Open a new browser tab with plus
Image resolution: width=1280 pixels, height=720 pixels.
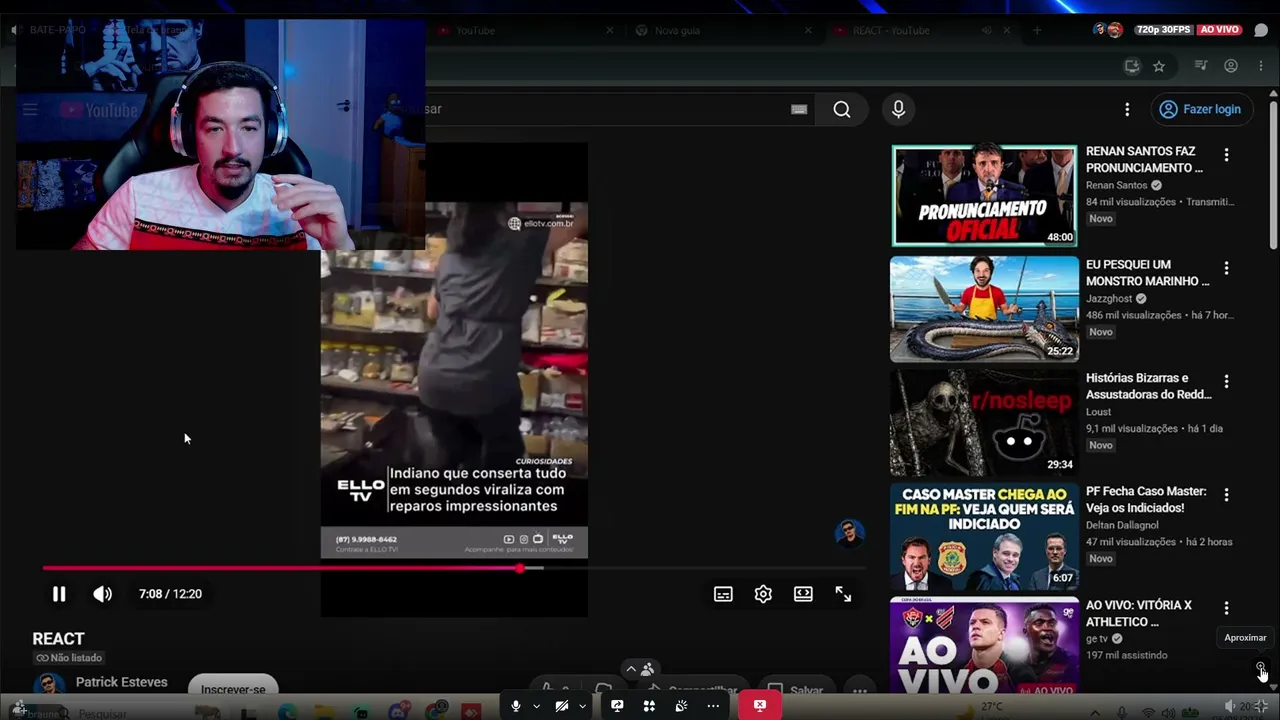[1037, 30]
